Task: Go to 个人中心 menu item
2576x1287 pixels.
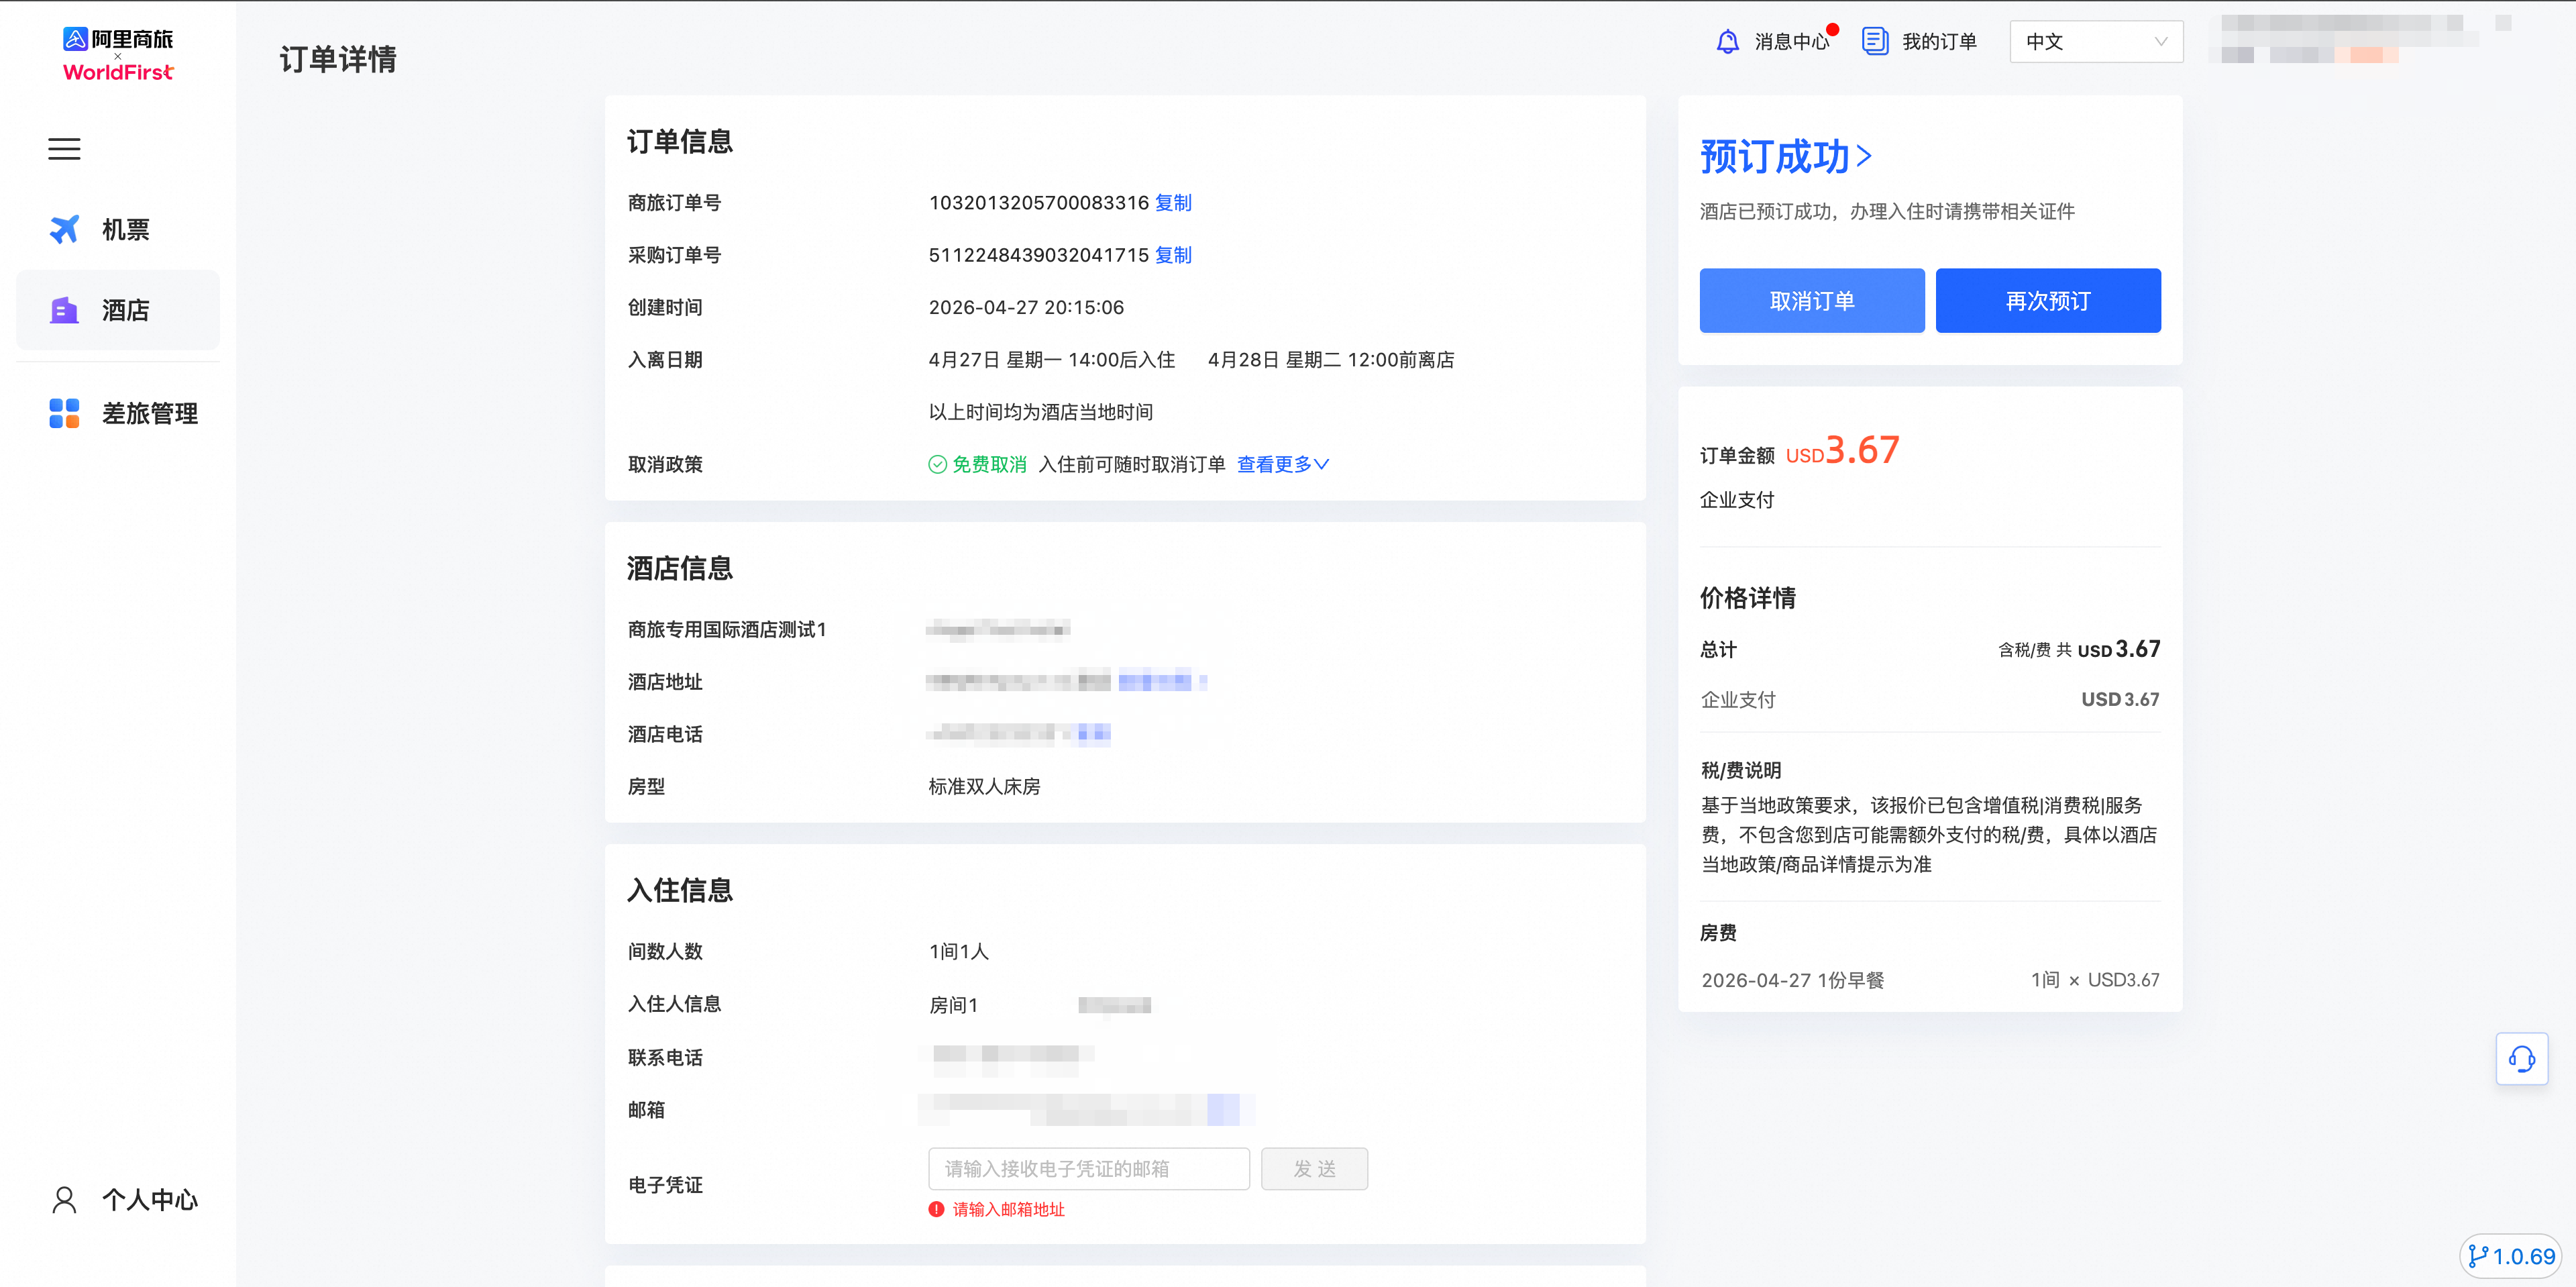Action: tap(149, 1199)
